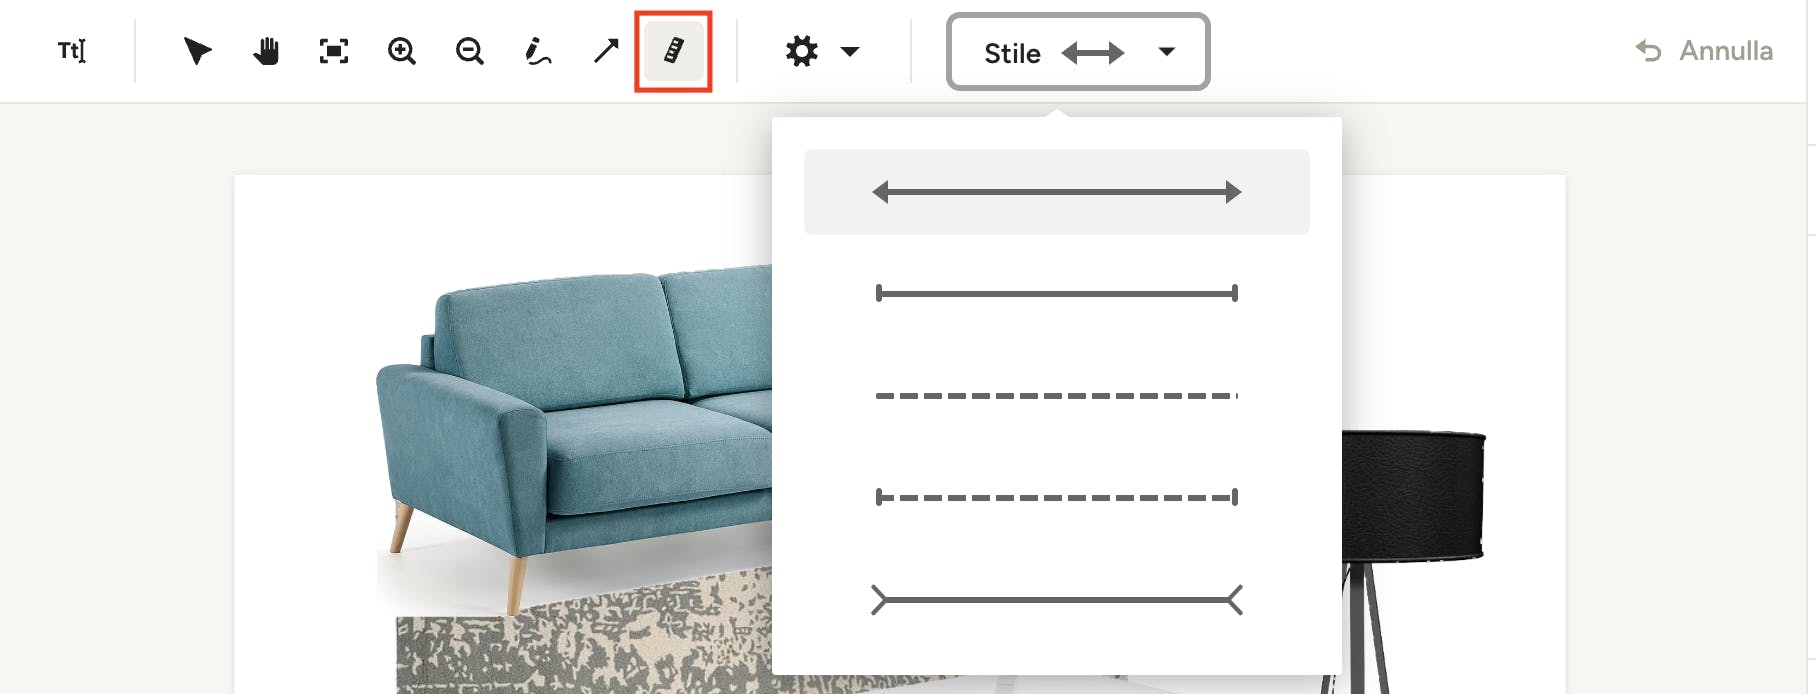Select the text tool icon
Image resolution: width=1816 pixels, height=694 pixels.
point(72,51)
